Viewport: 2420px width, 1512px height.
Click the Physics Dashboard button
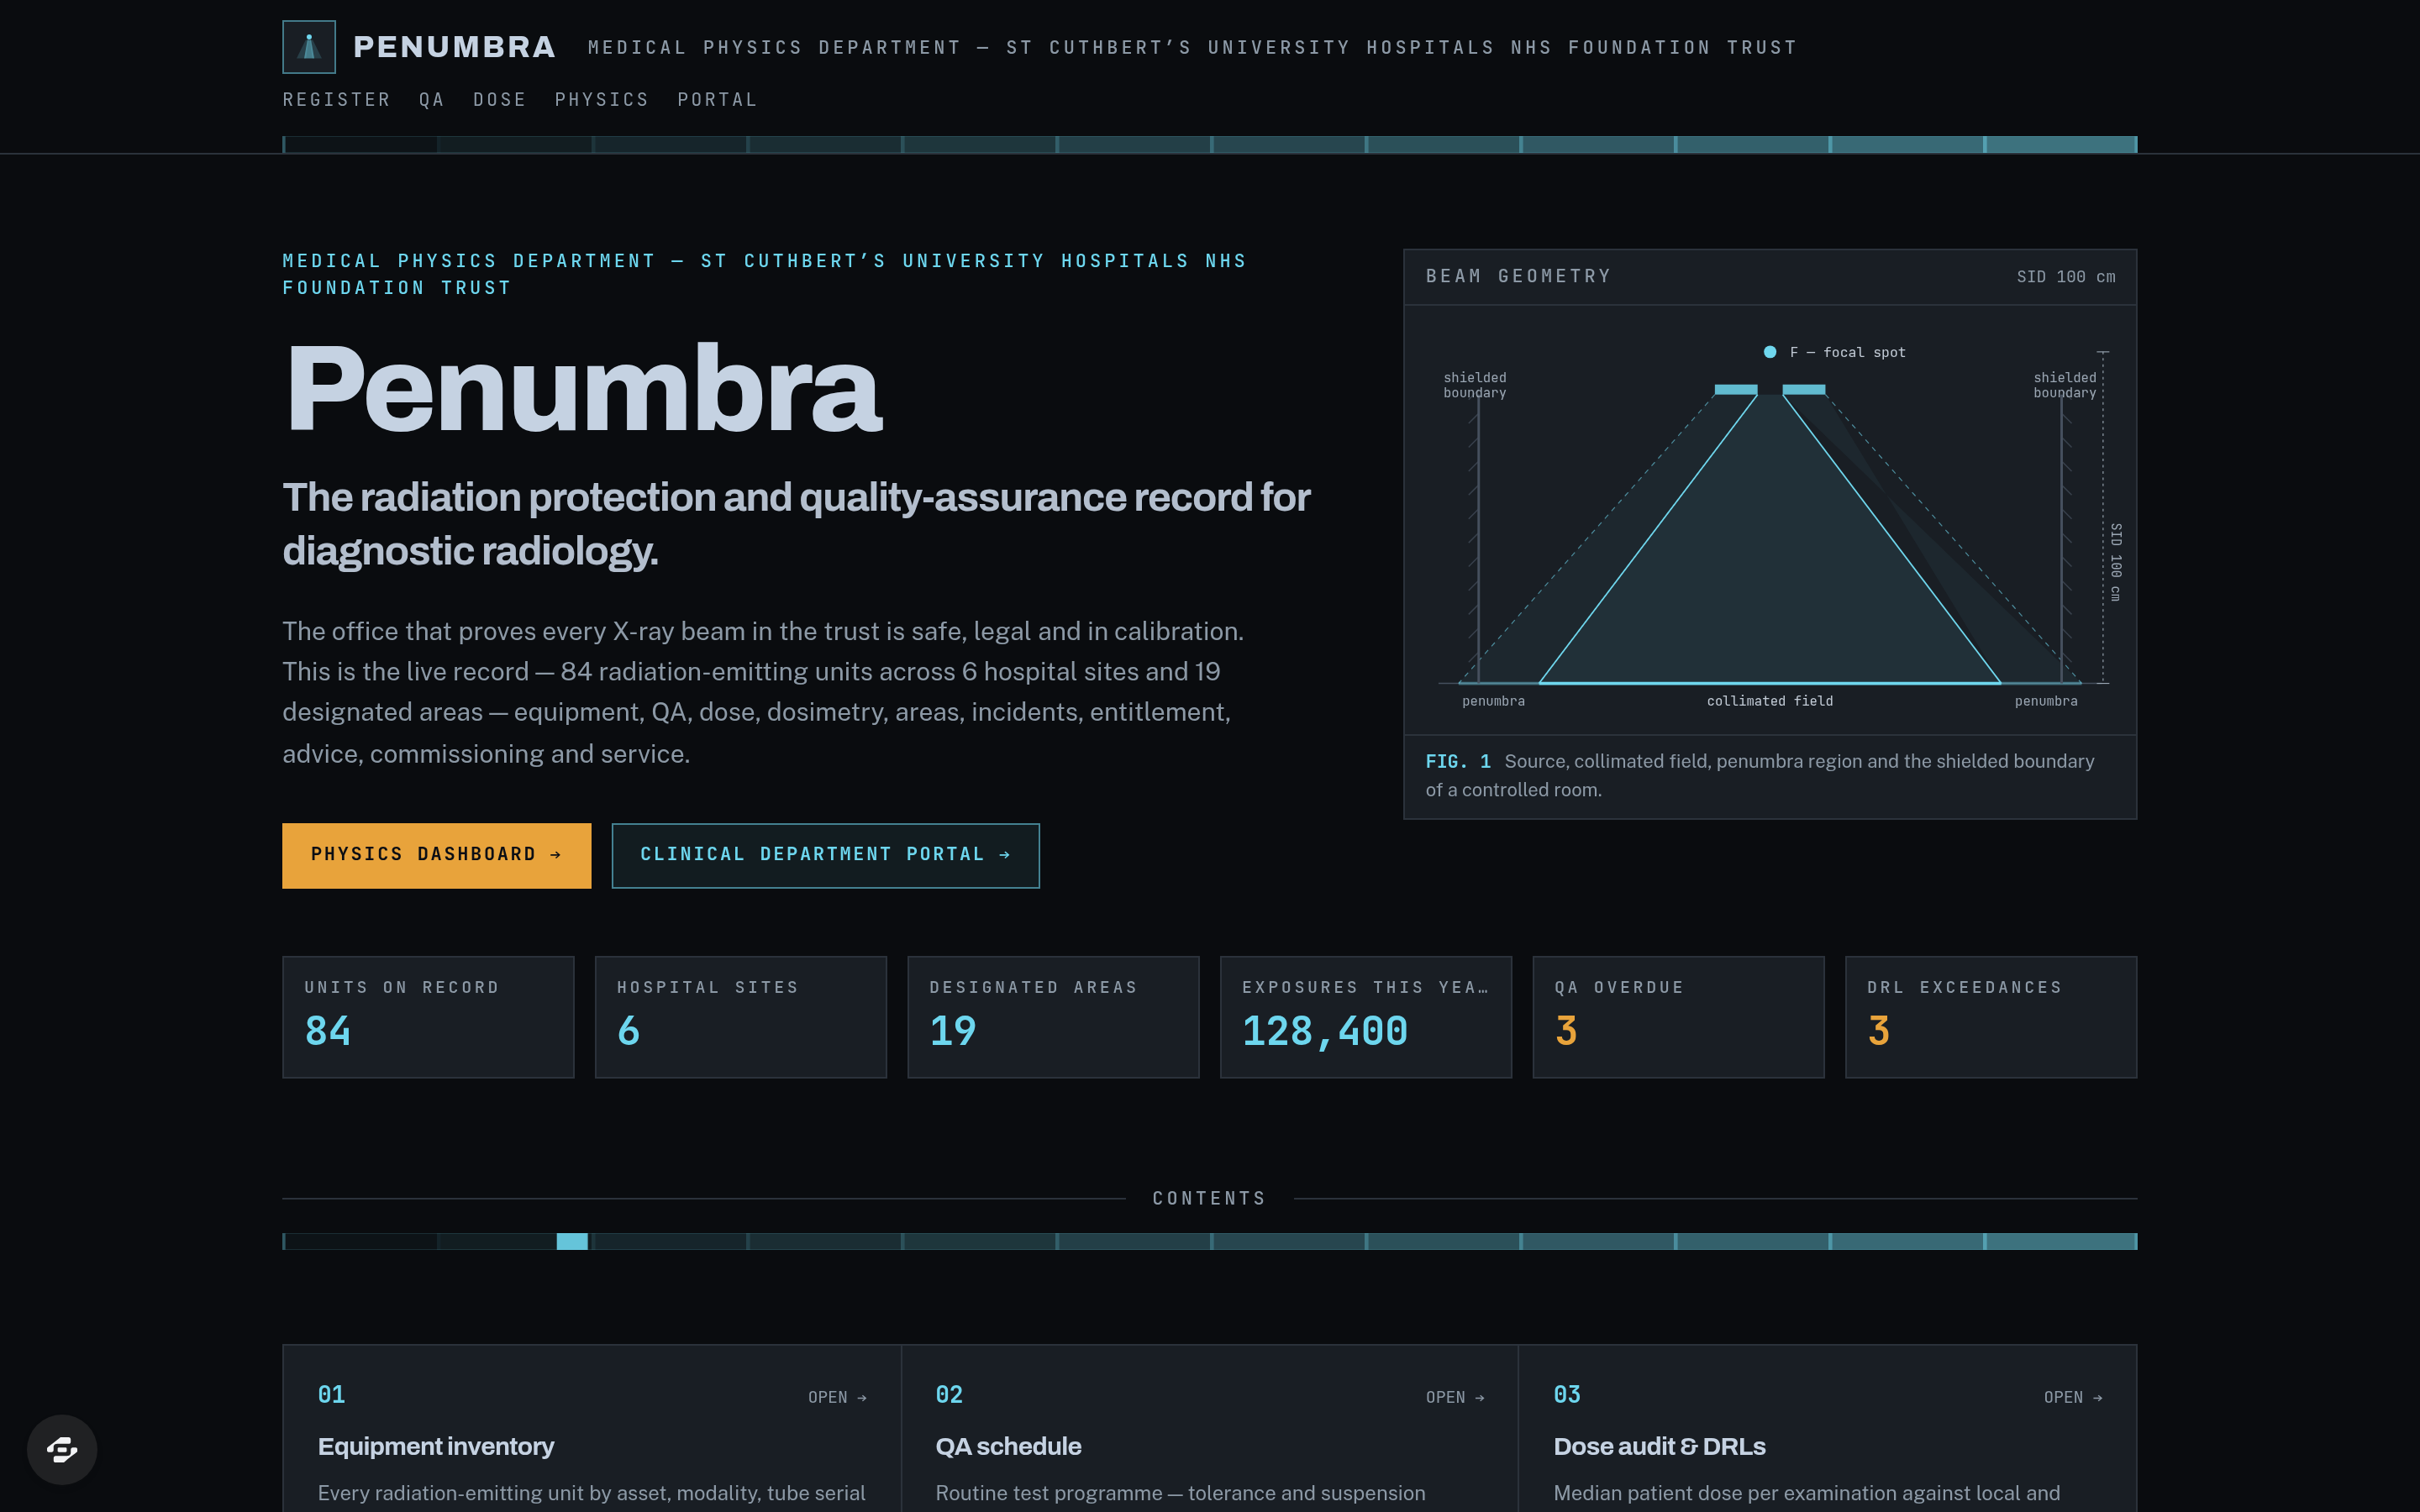click(x=436, y=855)
